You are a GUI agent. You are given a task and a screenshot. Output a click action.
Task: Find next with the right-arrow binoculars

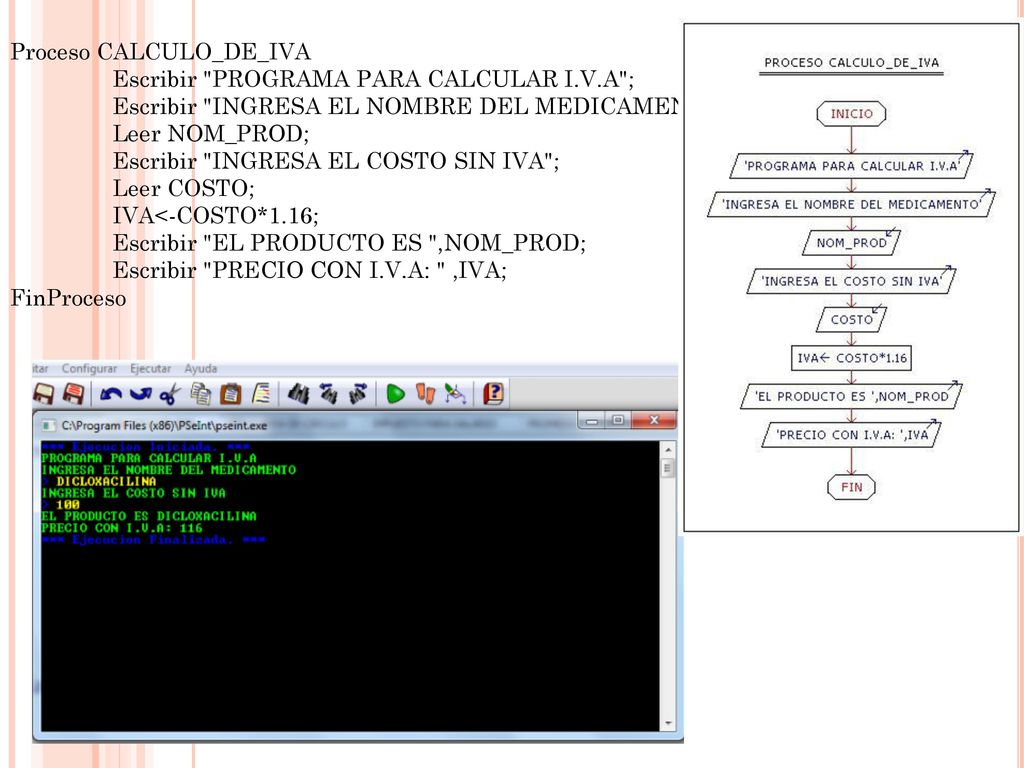(358, 394)
